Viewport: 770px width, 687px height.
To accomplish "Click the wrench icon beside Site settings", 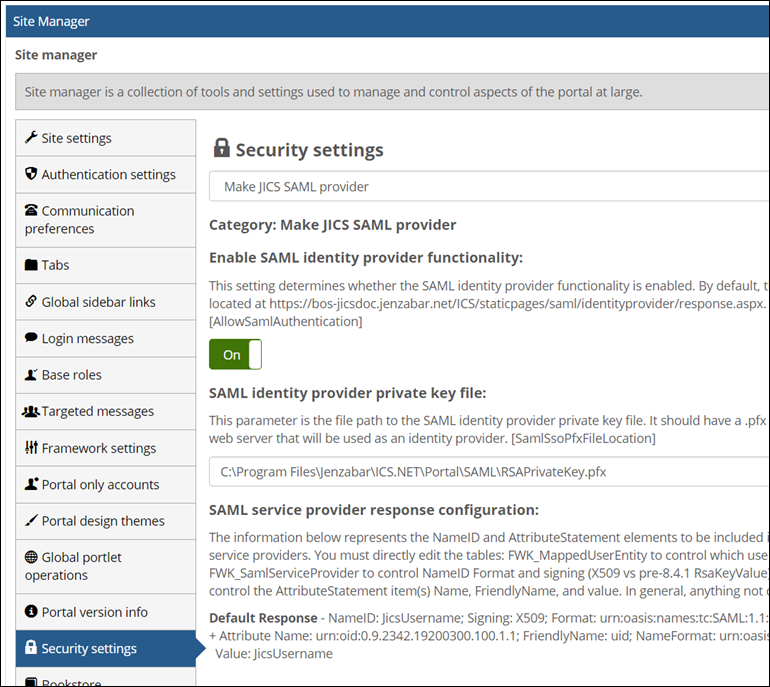I will coord(31,137).
